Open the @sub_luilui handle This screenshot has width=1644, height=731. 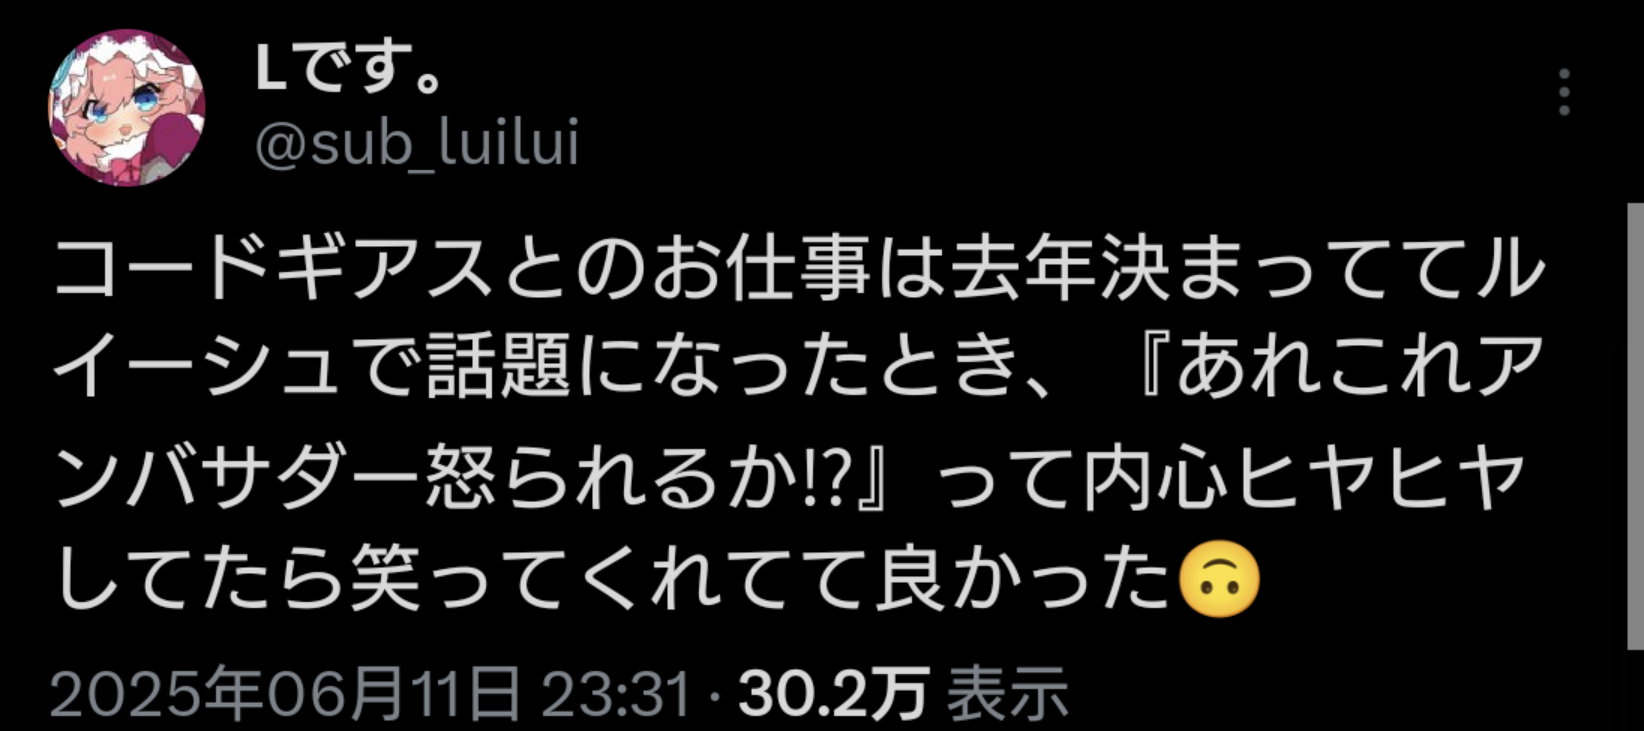417,144
